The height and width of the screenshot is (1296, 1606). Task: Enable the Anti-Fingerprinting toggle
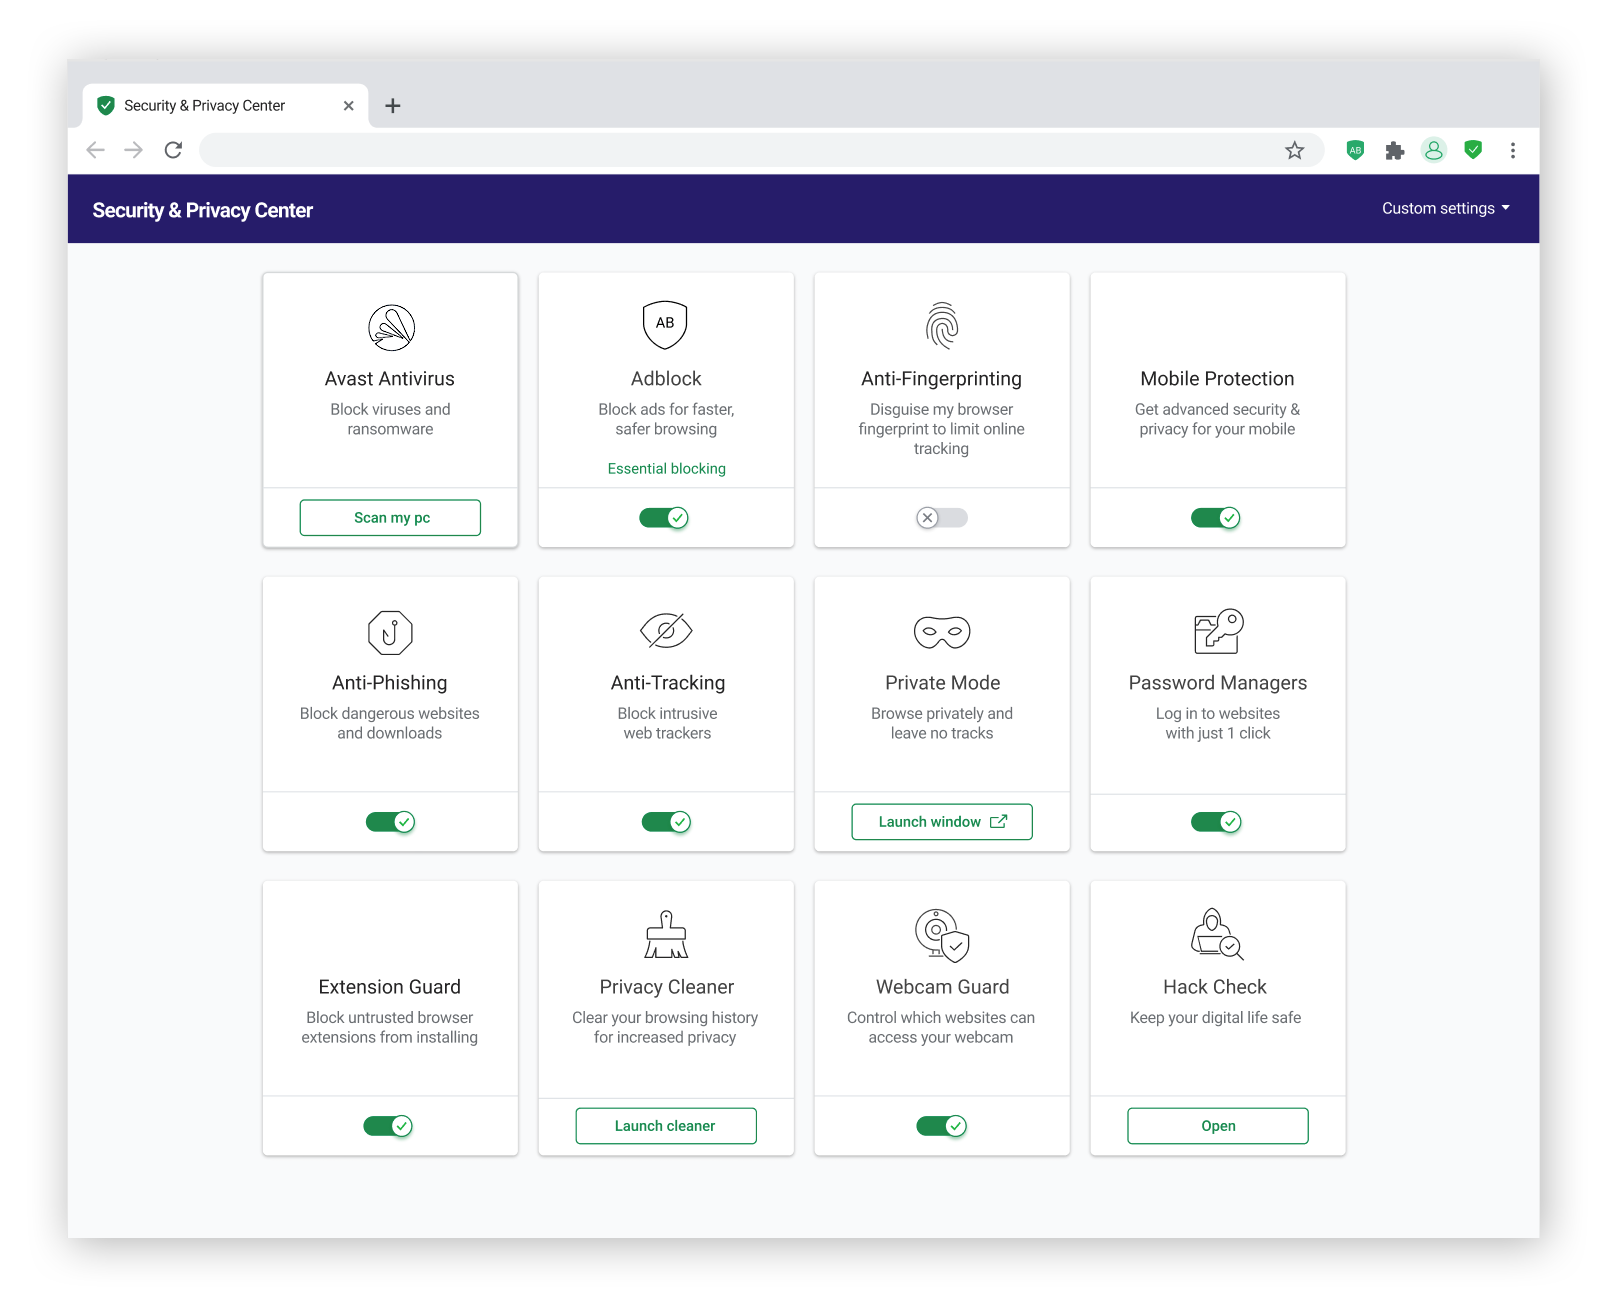coord(942,518)
